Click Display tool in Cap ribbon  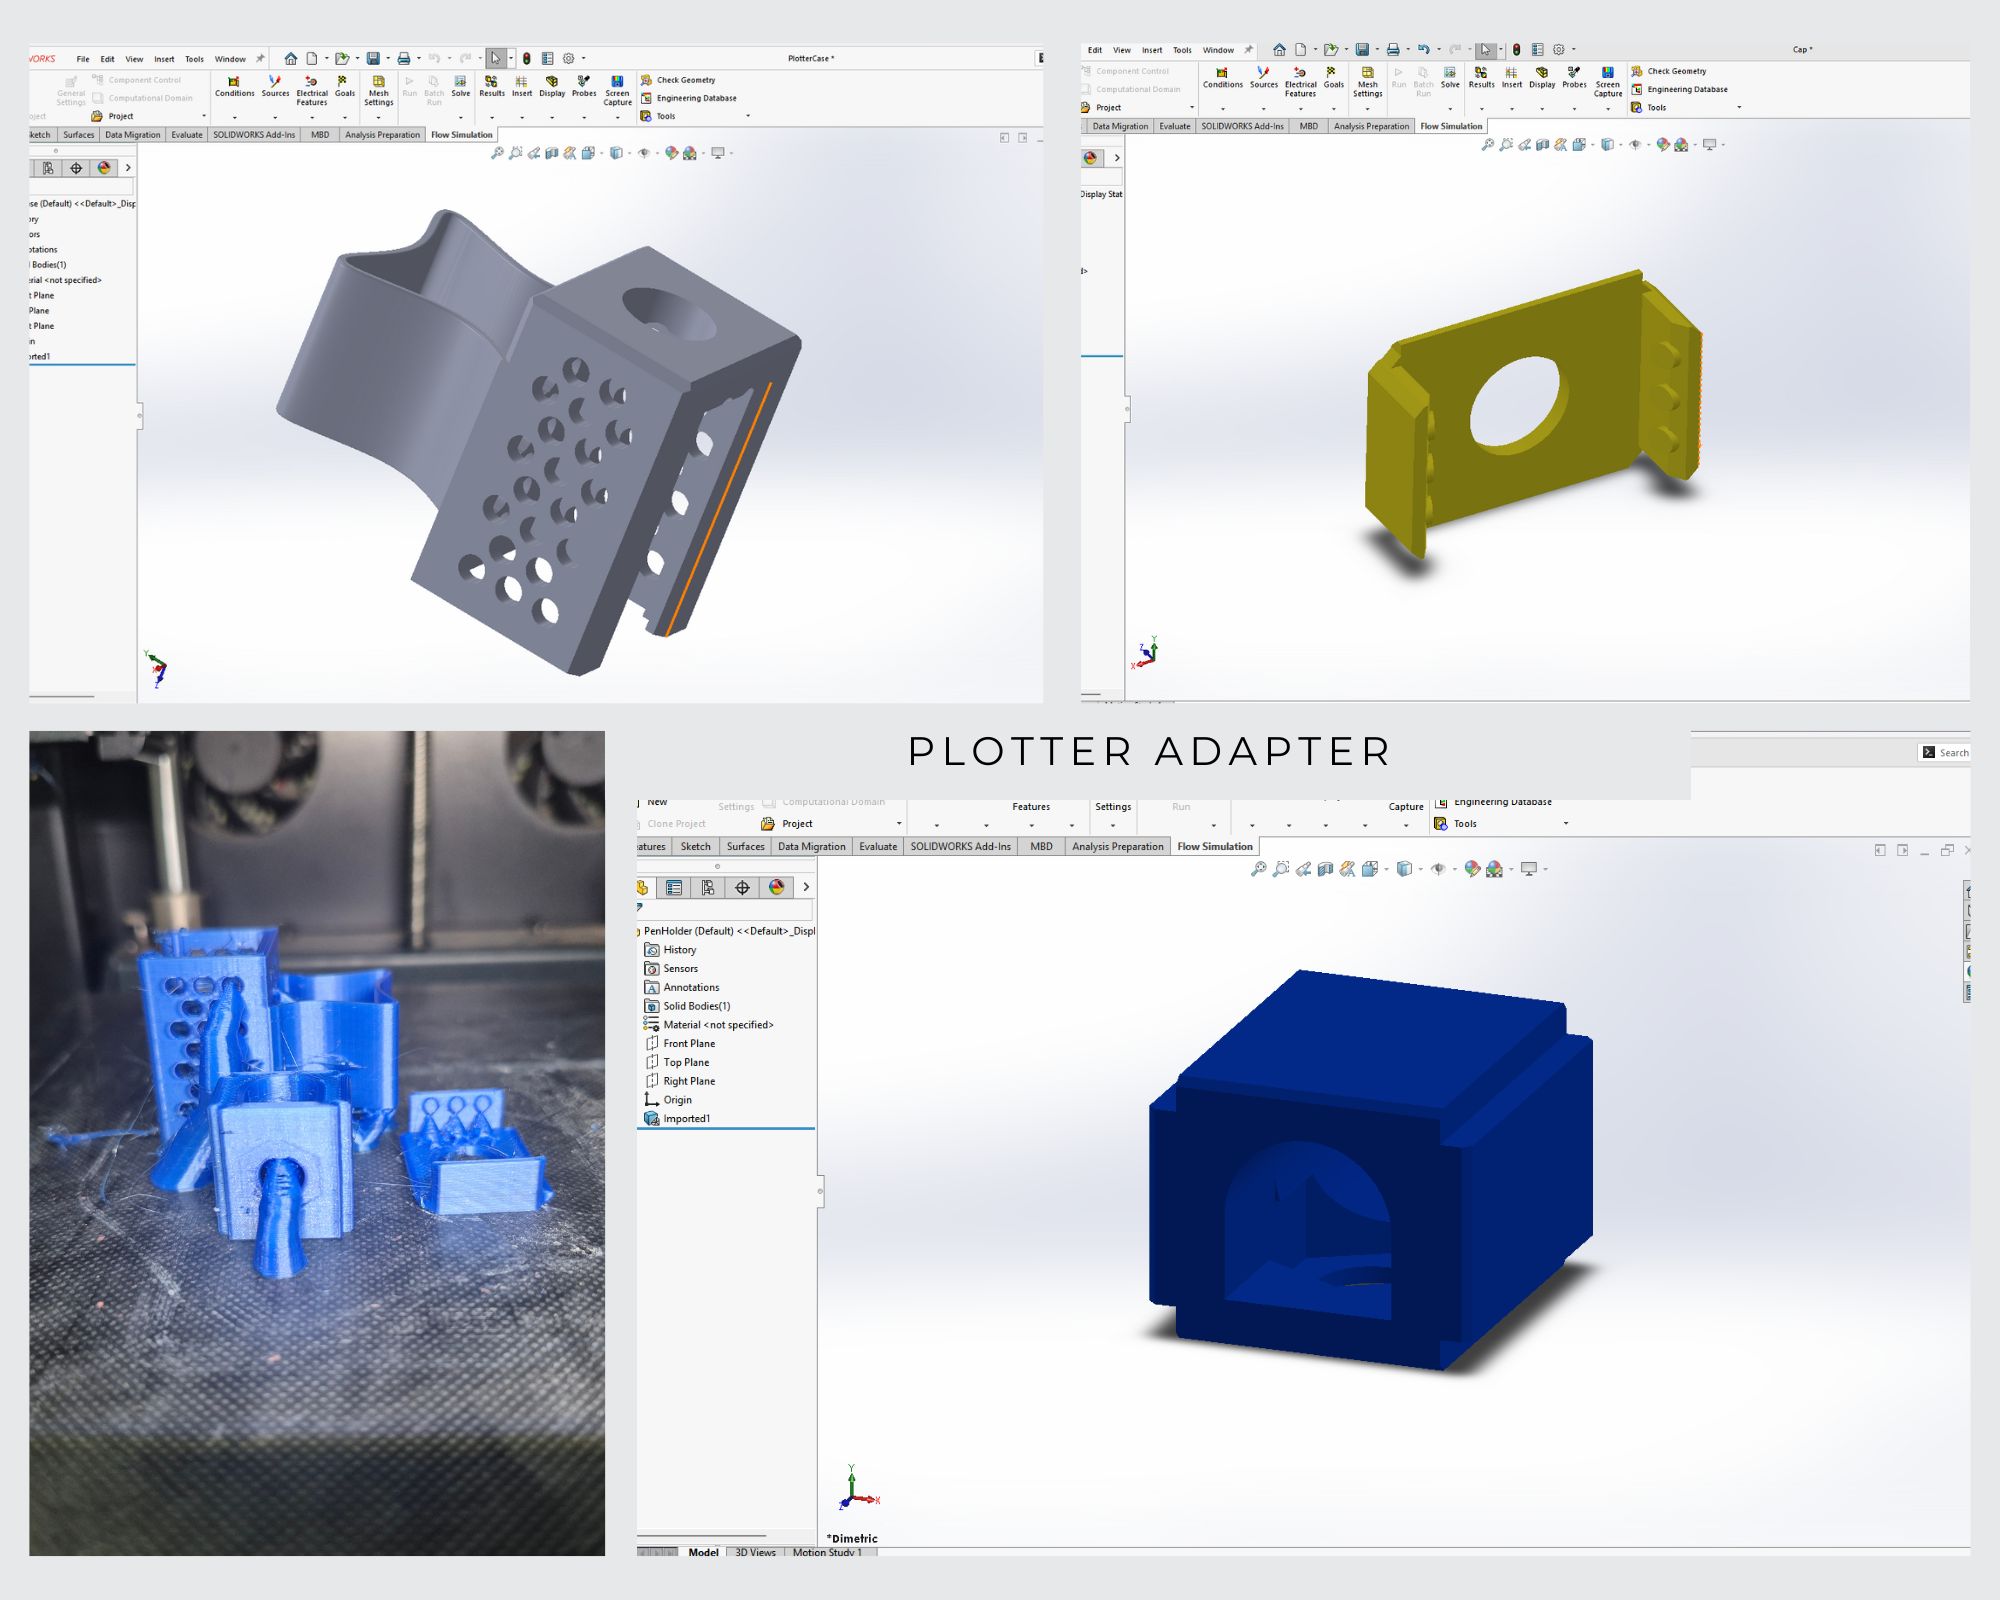coord(1542,78)
